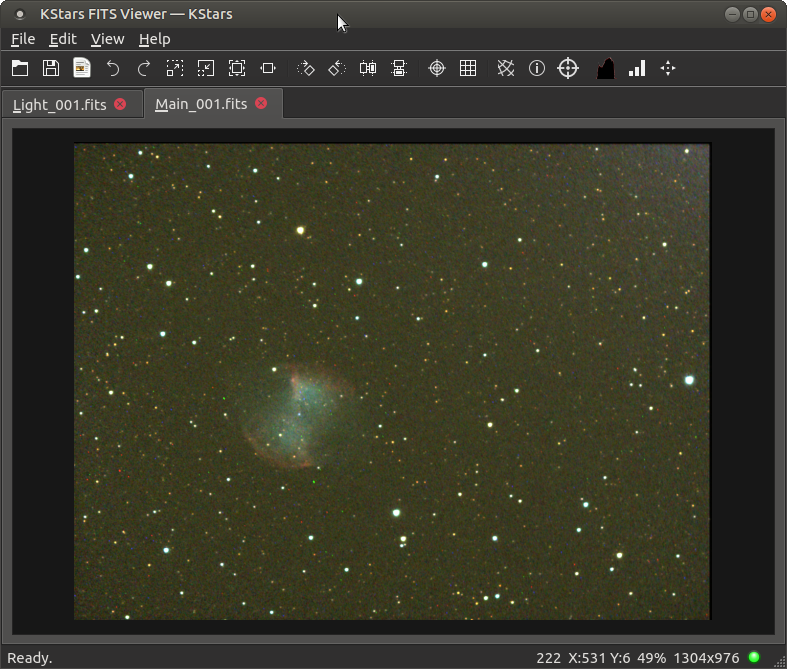Save the image with the floppy disk icon
The width and height of the screenshot is (787, 669).
point(51,68)
